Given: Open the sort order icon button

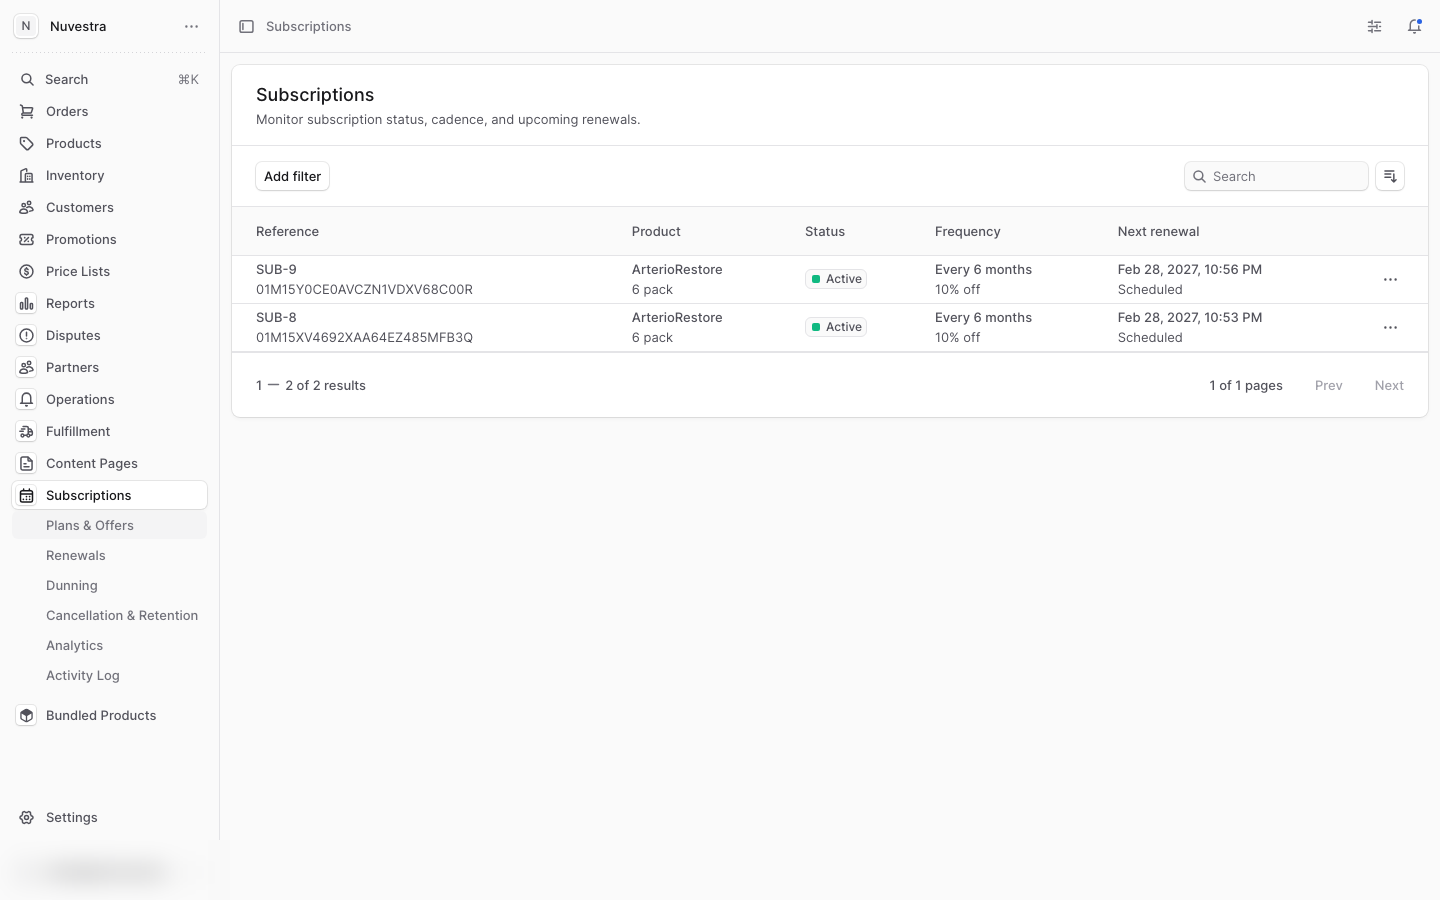Looking at the screenshot, I should click(x=1390, y=176).
